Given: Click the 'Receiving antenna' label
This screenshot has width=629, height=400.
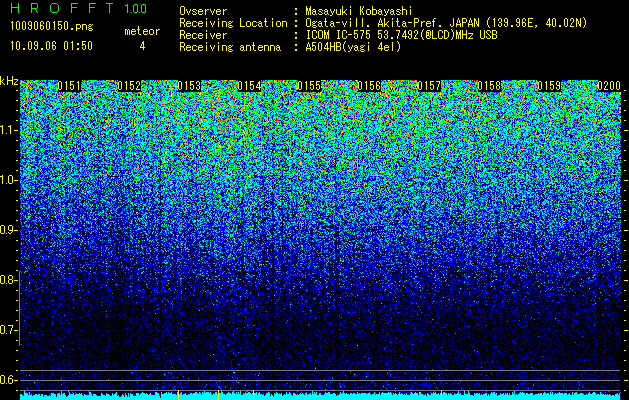Looking at the screenshot, I should tap(230, 47).
